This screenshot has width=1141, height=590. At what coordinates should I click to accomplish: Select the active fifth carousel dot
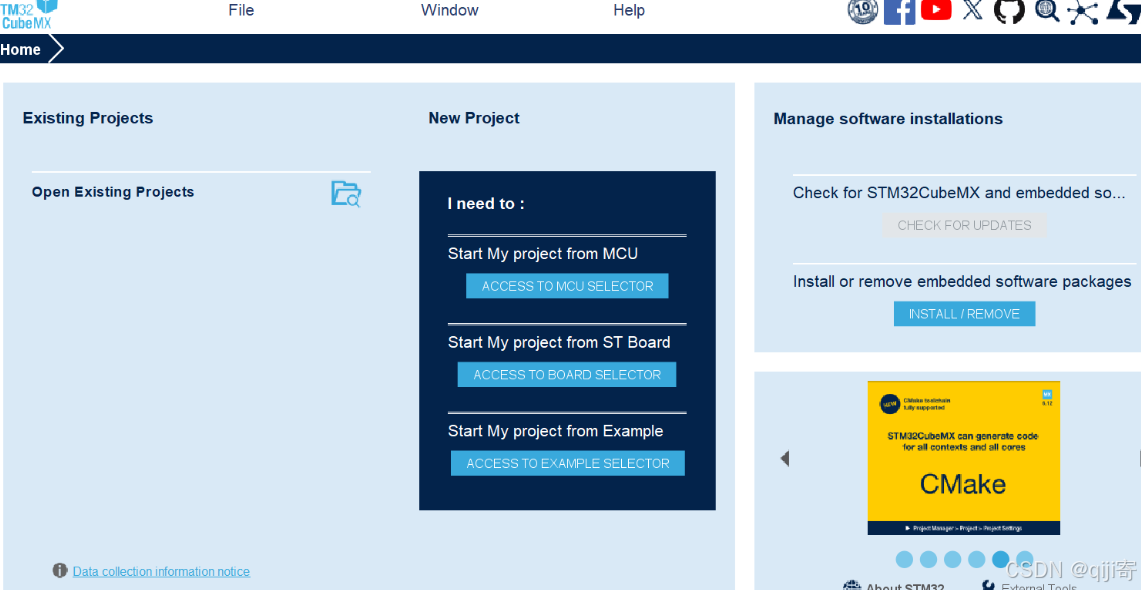tap(1001, 559)
